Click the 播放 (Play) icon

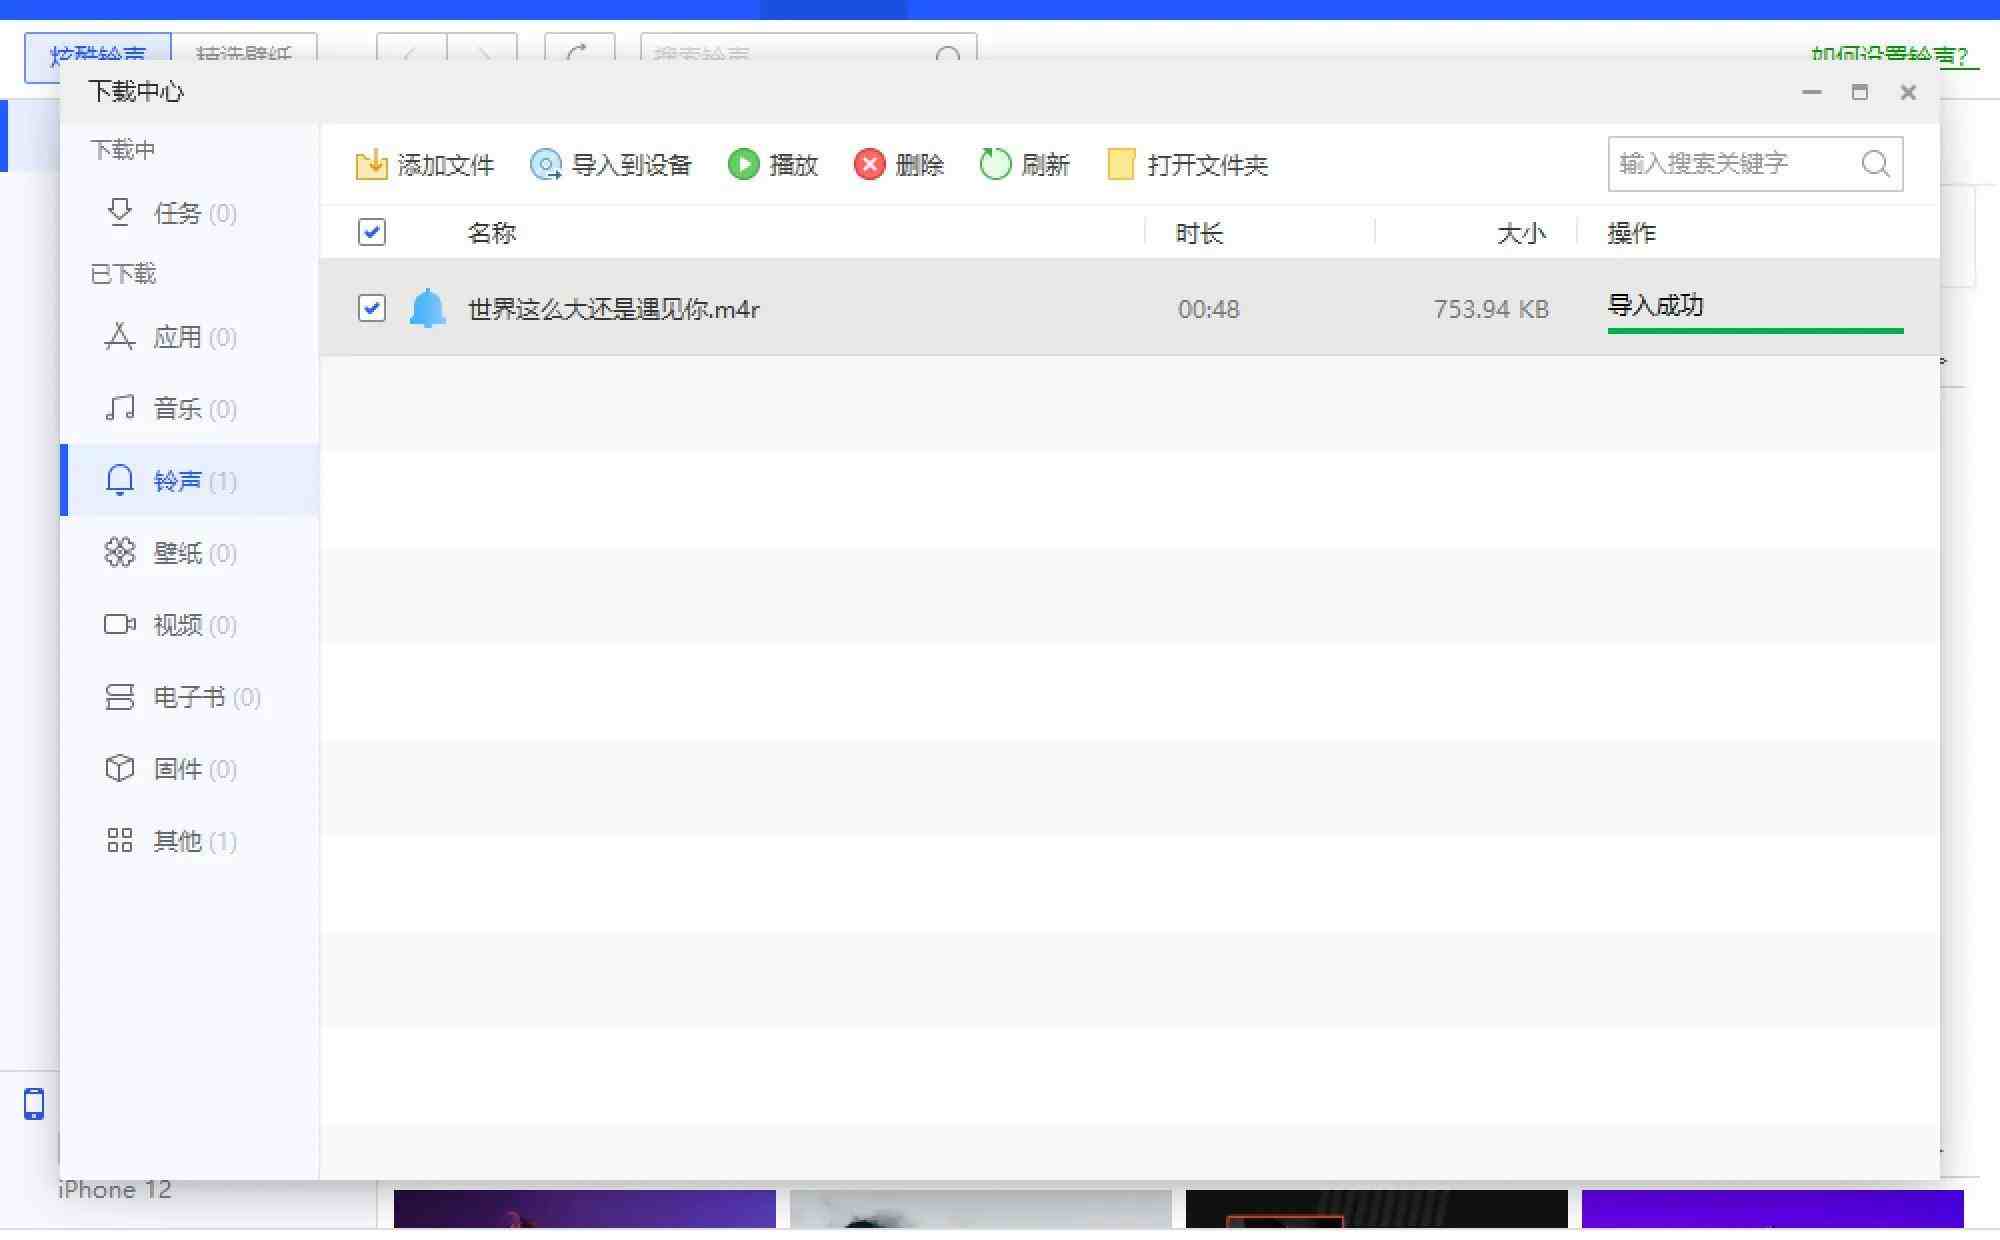pyautogui.click(x=744, y=164)
